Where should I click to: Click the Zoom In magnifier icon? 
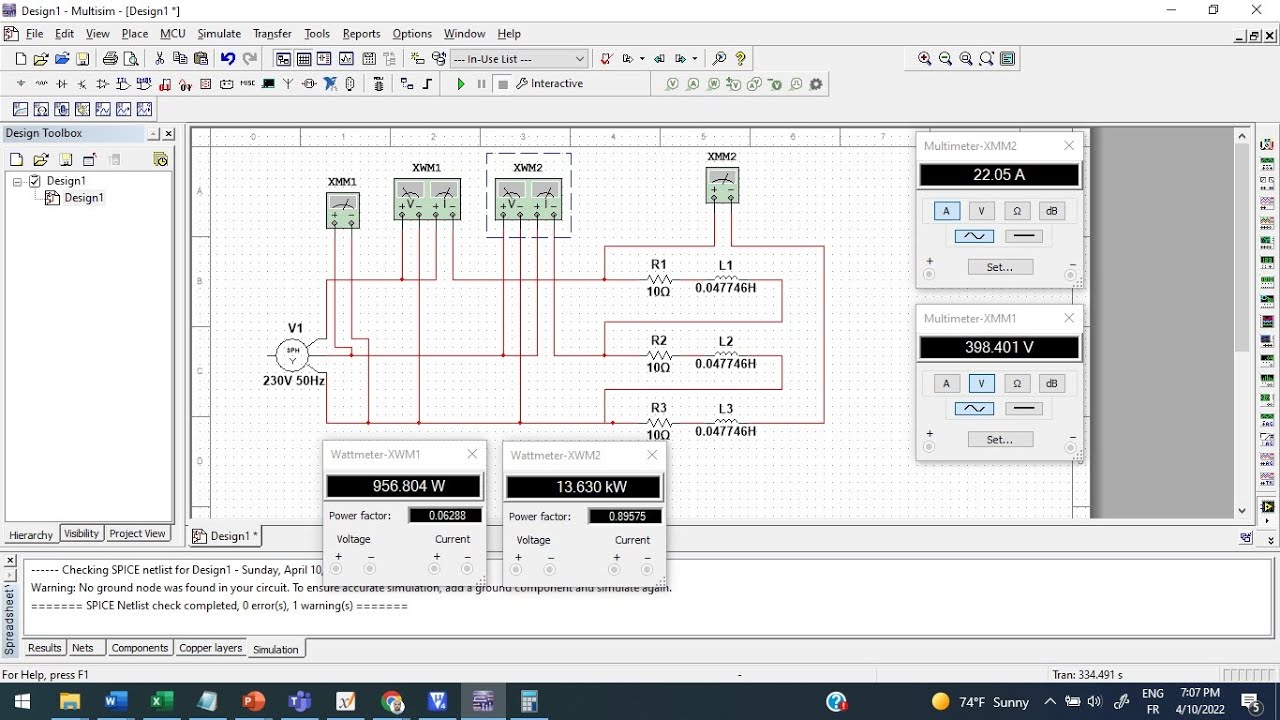point(924,59)
